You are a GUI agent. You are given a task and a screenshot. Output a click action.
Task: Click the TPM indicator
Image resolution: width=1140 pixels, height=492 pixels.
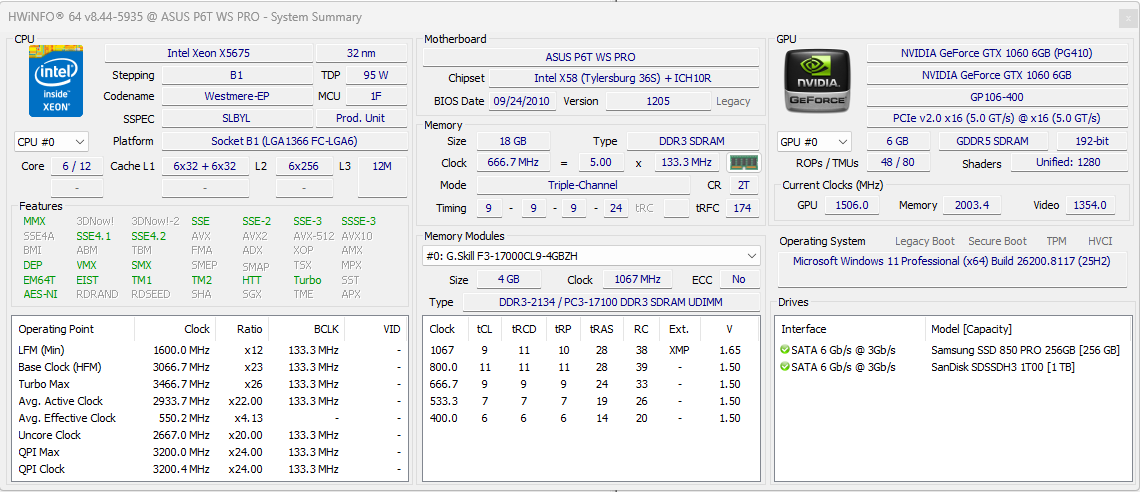(1056, 241)
